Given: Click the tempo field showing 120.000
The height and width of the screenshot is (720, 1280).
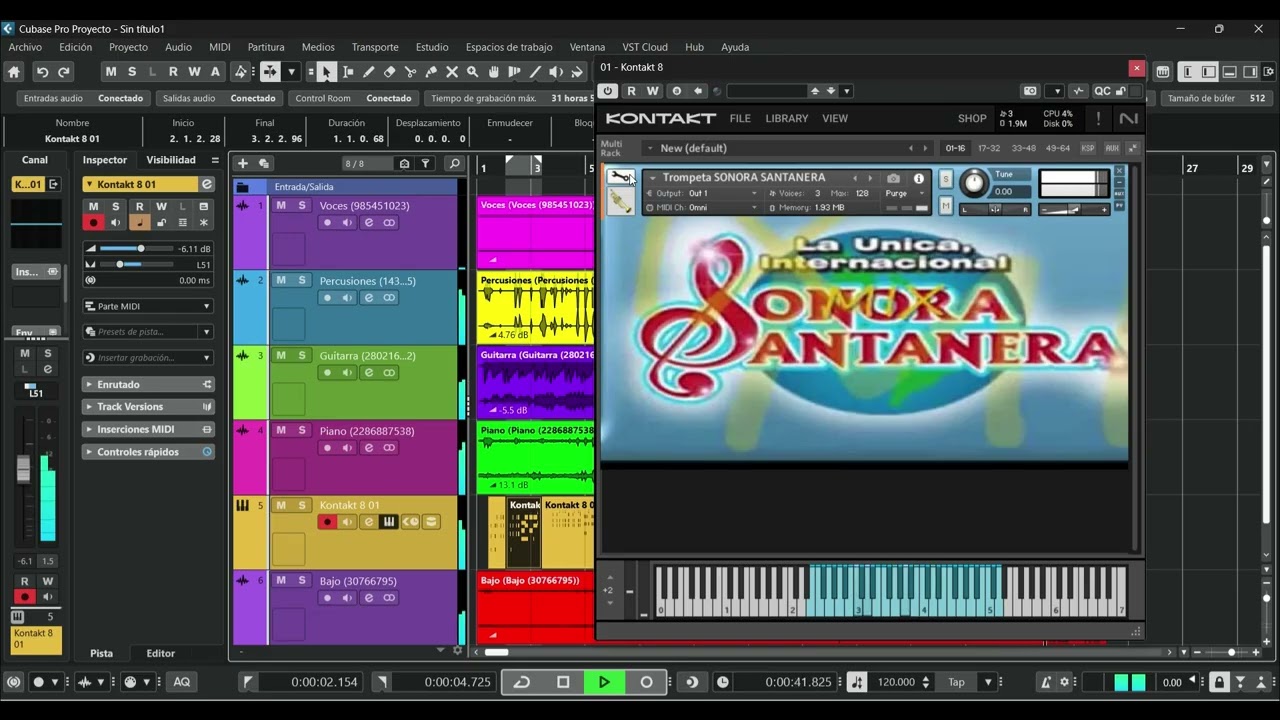Looking at the screenshot, I should 897,682.
